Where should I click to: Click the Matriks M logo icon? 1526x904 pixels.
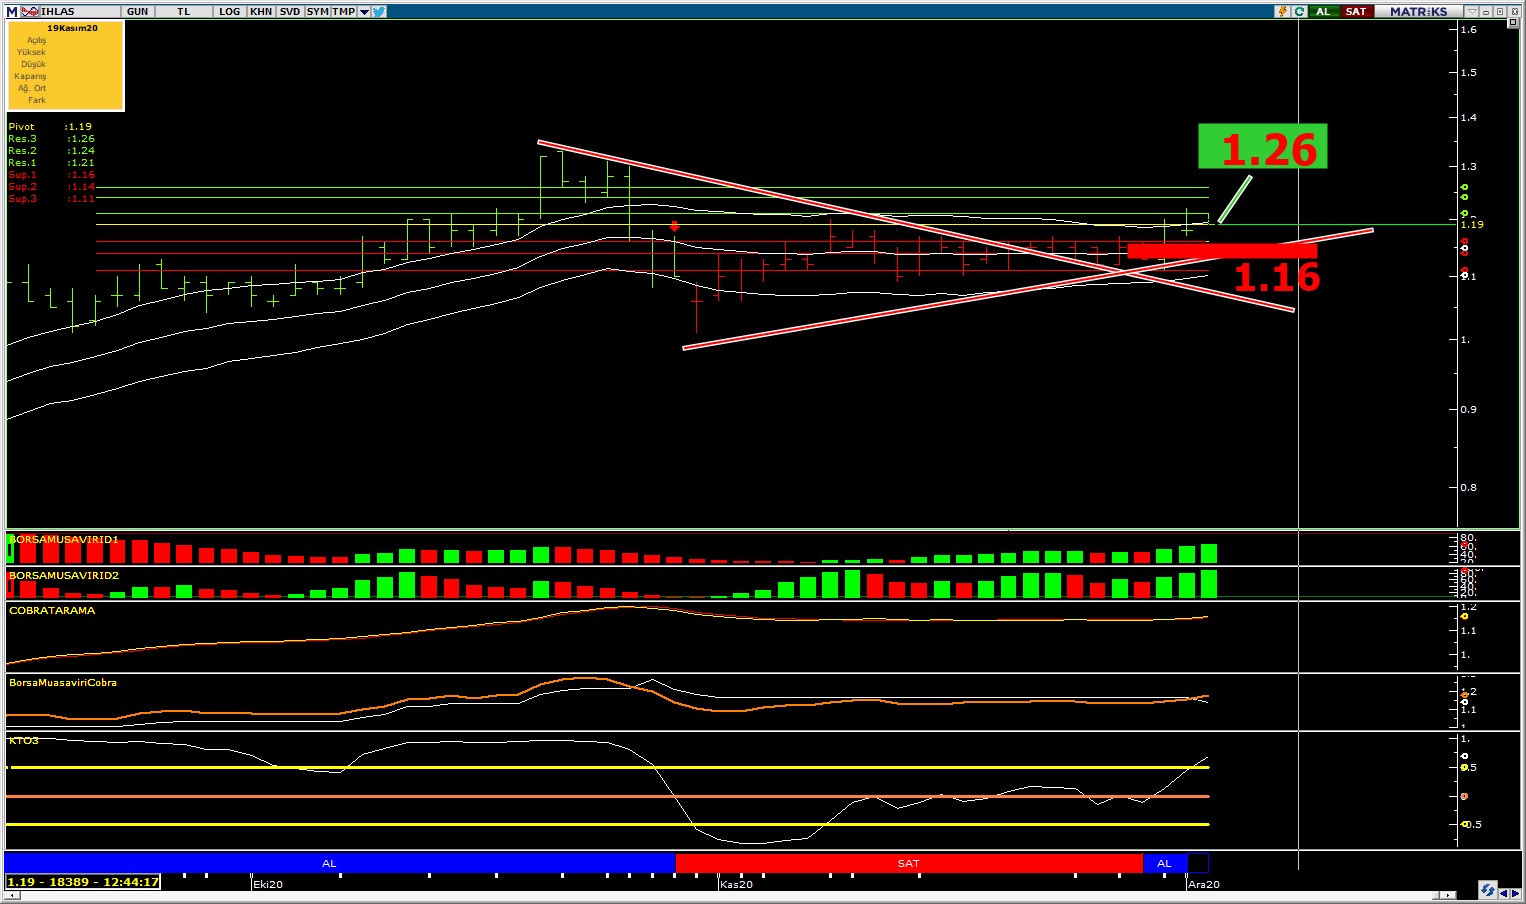coord(12,11)
